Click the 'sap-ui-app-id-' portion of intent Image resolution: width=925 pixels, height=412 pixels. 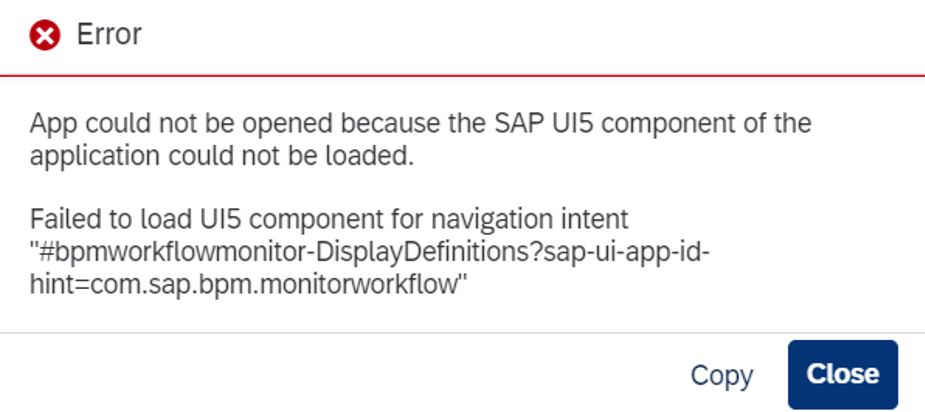(x=626, y=253)
